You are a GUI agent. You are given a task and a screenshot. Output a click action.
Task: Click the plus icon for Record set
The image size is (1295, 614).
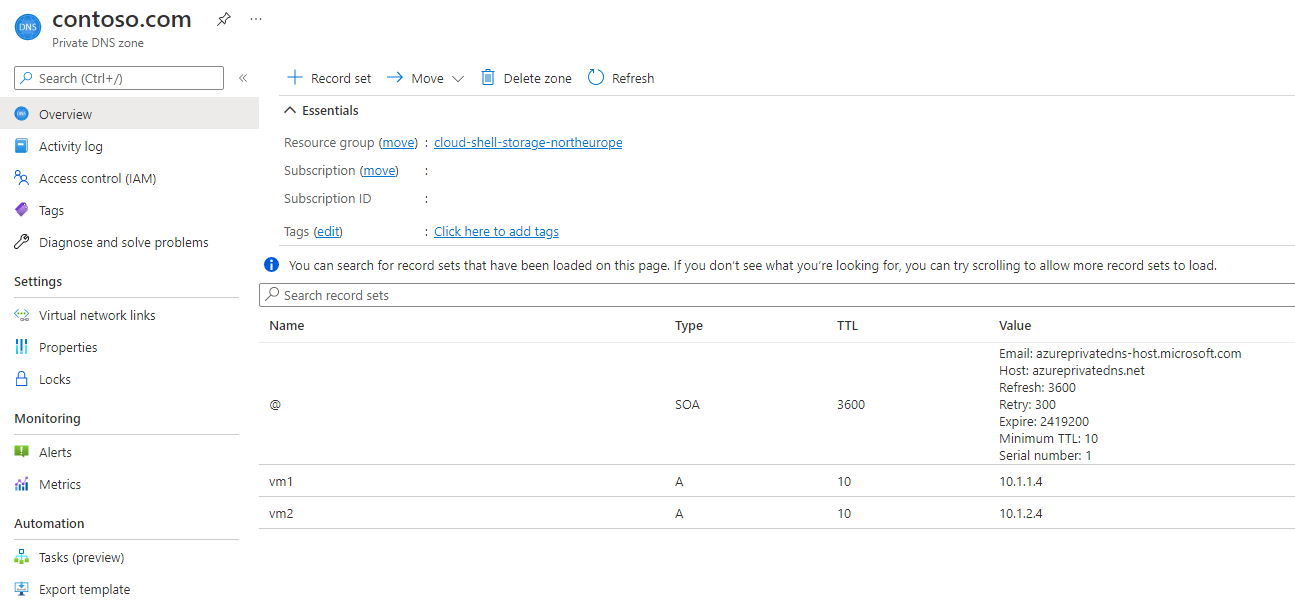tap(294, 77)
